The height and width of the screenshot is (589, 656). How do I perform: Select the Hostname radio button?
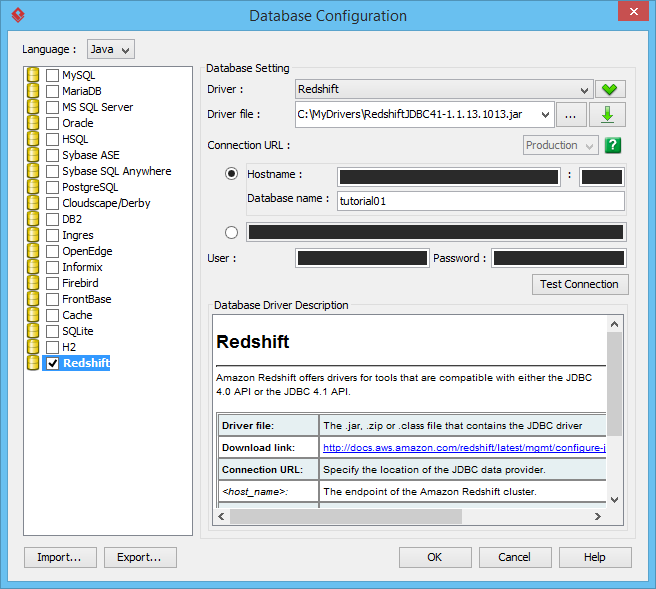point(231,174)
